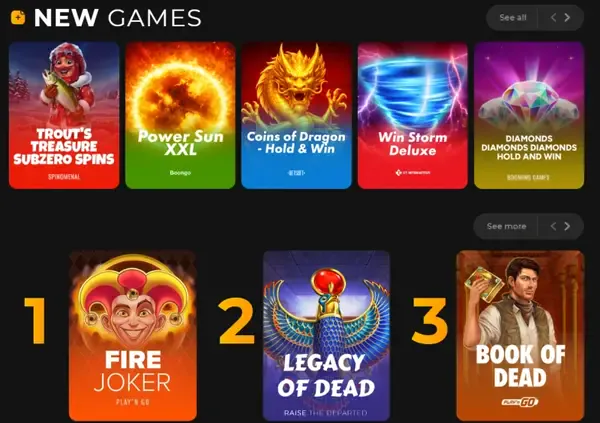Show previous top-ranked games

(x=553, y=226)
